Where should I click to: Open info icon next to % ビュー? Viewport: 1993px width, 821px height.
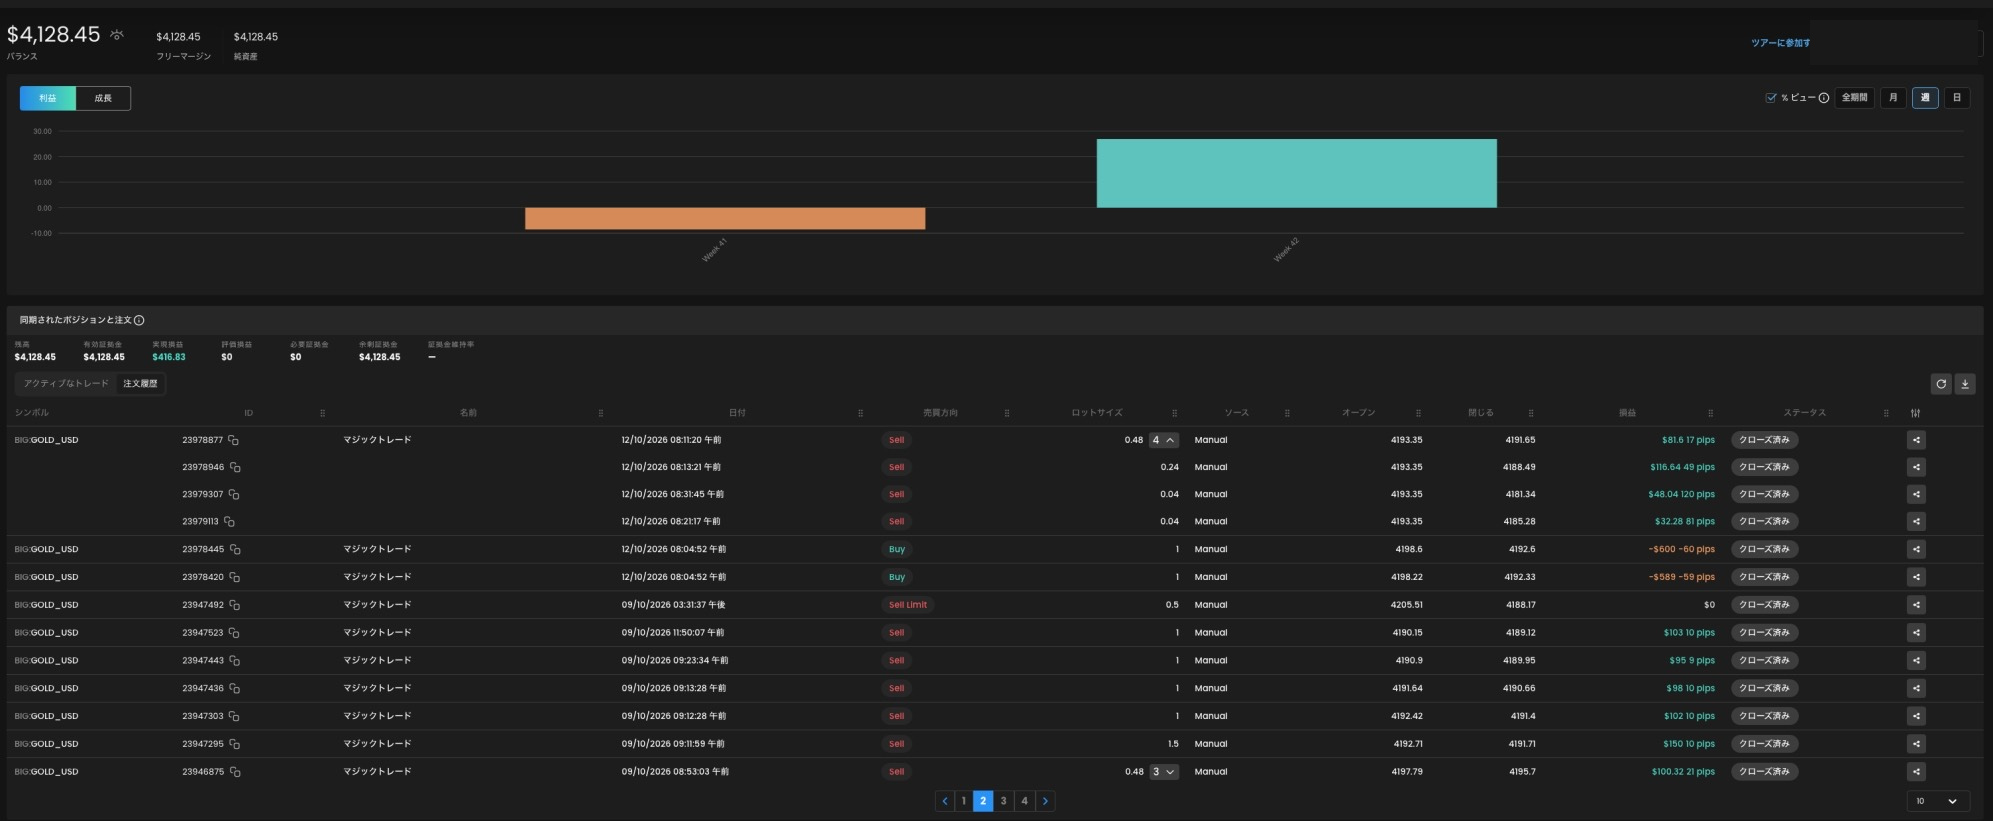click(1824, 98)
